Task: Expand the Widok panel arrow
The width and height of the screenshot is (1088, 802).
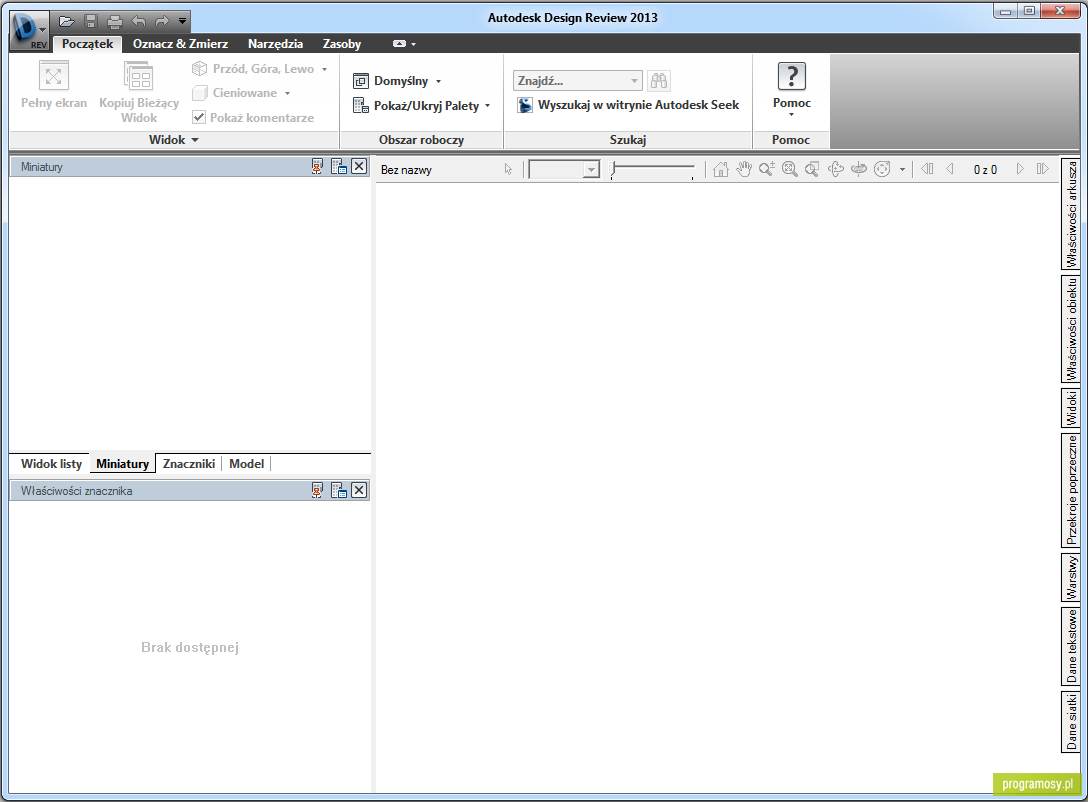Action: [195, 139]
